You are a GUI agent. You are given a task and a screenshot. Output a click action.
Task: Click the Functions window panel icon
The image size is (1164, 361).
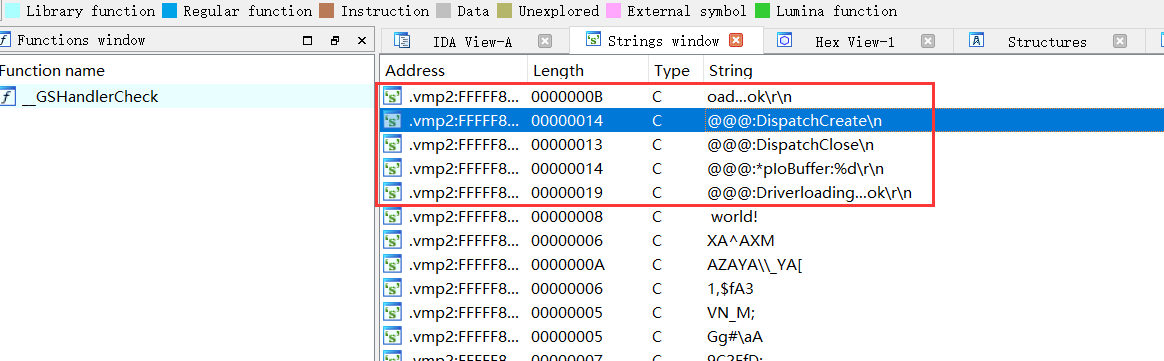(5, 40)
